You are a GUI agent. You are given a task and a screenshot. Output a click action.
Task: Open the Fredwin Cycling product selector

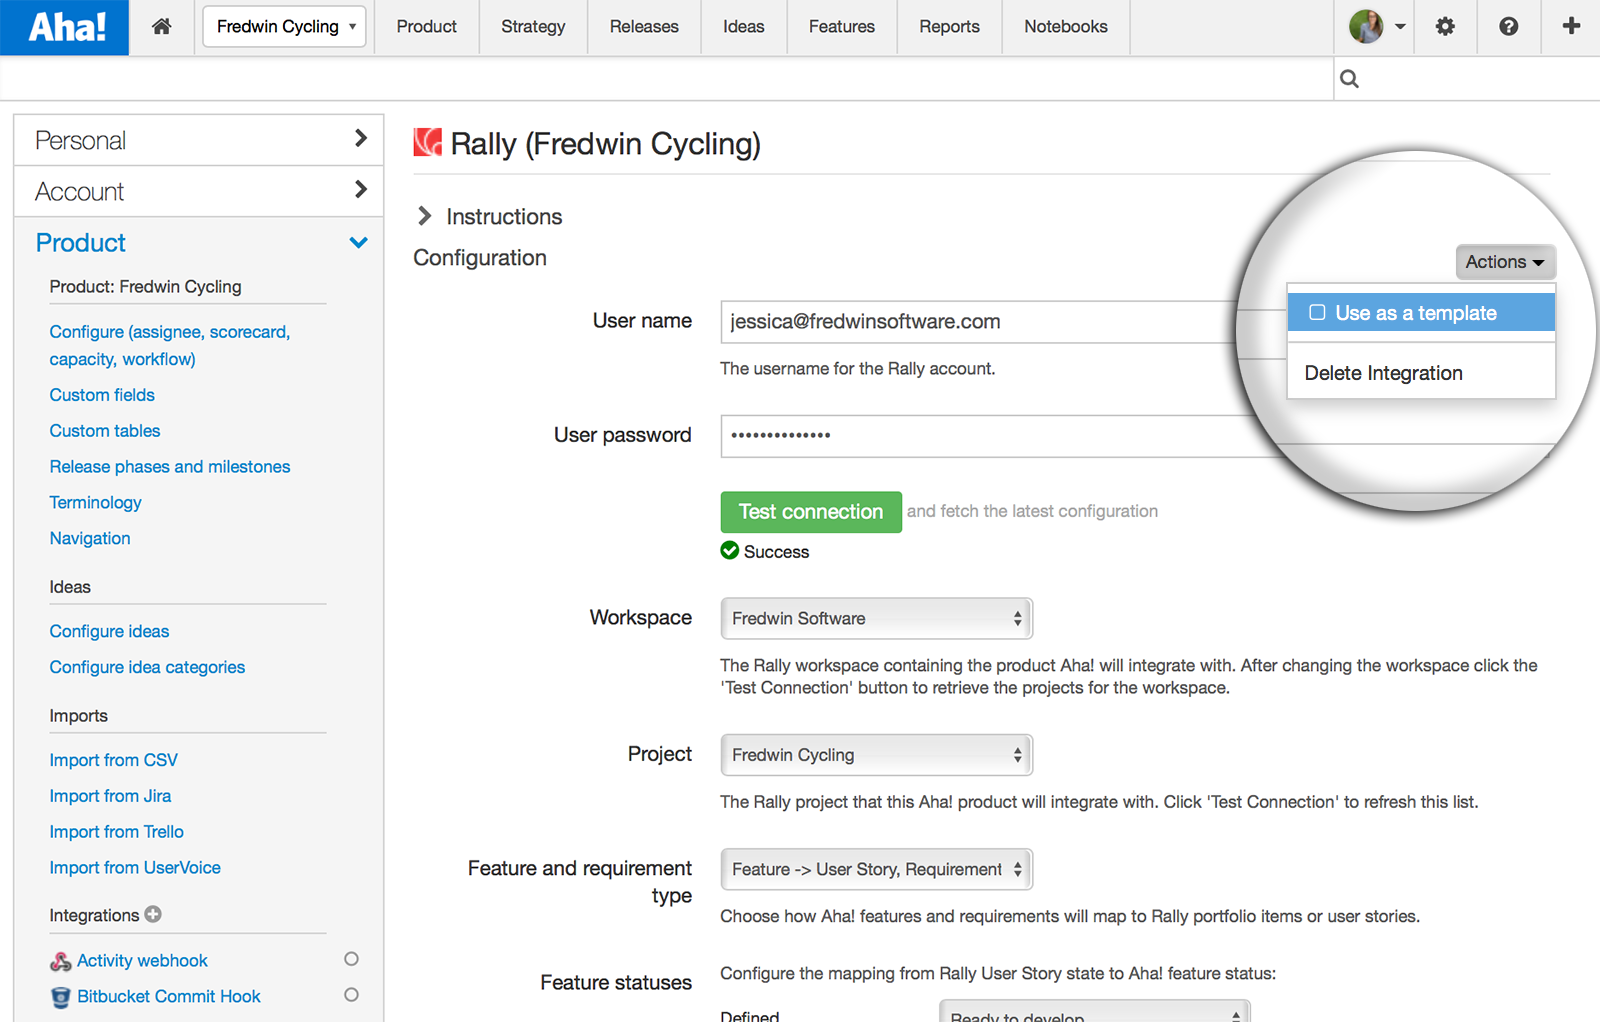284,27
